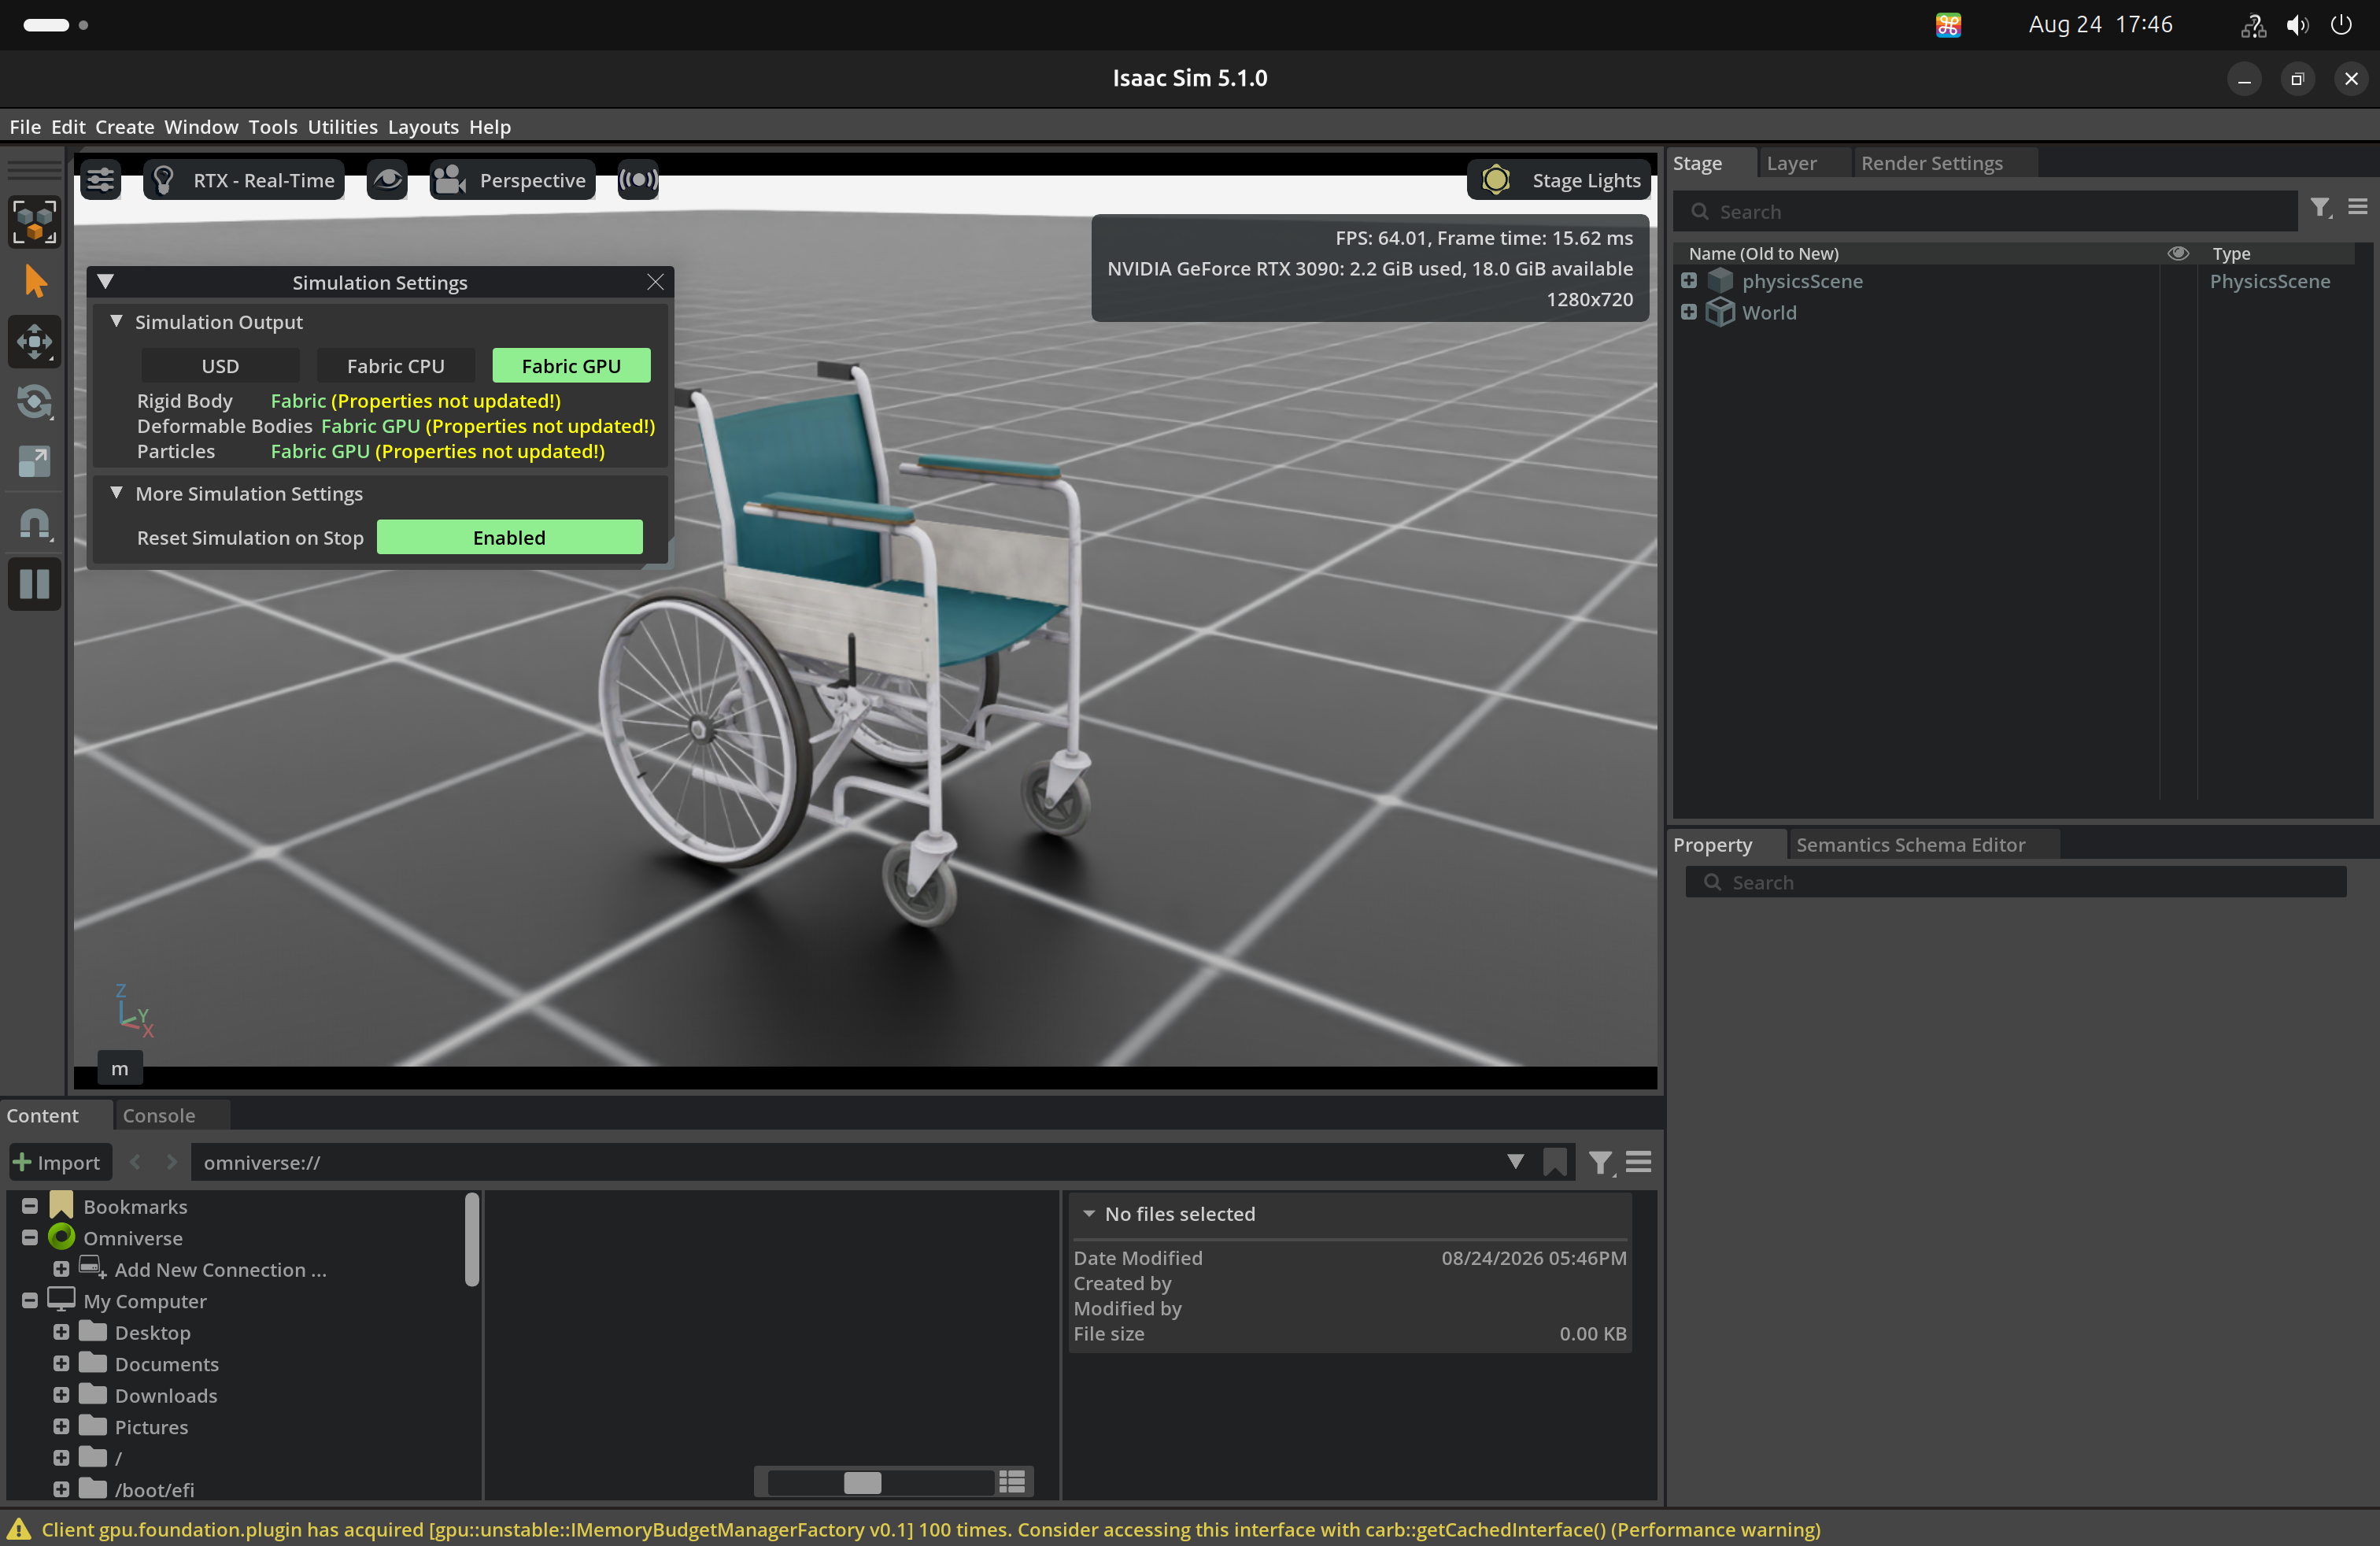Expand the physicsScene tree item
Image resolution: width=2380 pixels, height=1546 pixels.
[1689, 281]
